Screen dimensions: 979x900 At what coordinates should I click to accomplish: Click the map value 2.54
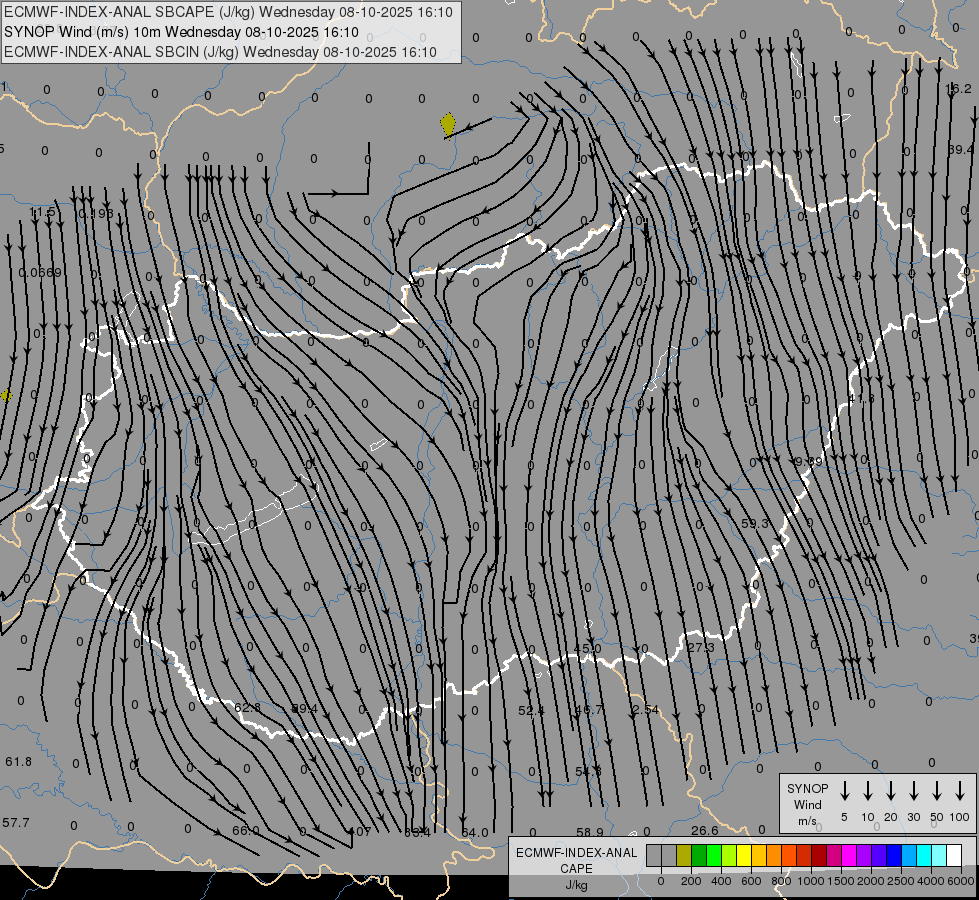(645, 710)
